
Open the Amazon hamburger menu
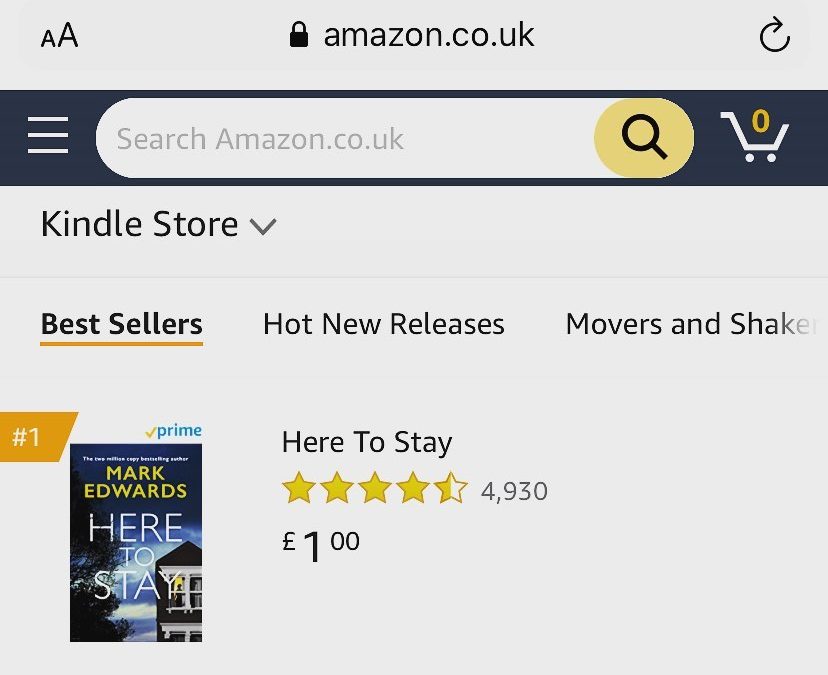click(x=46, y=137)
